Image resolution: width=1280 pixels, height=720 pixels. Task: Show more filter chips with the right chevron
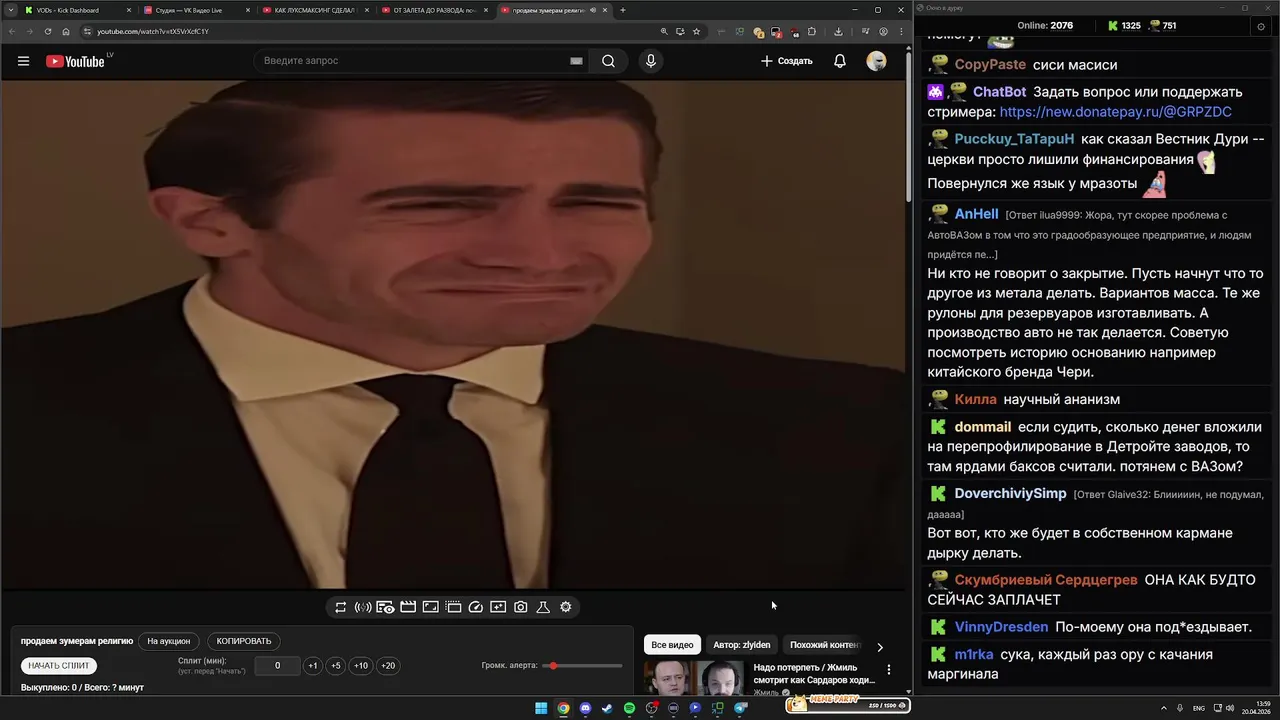[x=880, y=647]
